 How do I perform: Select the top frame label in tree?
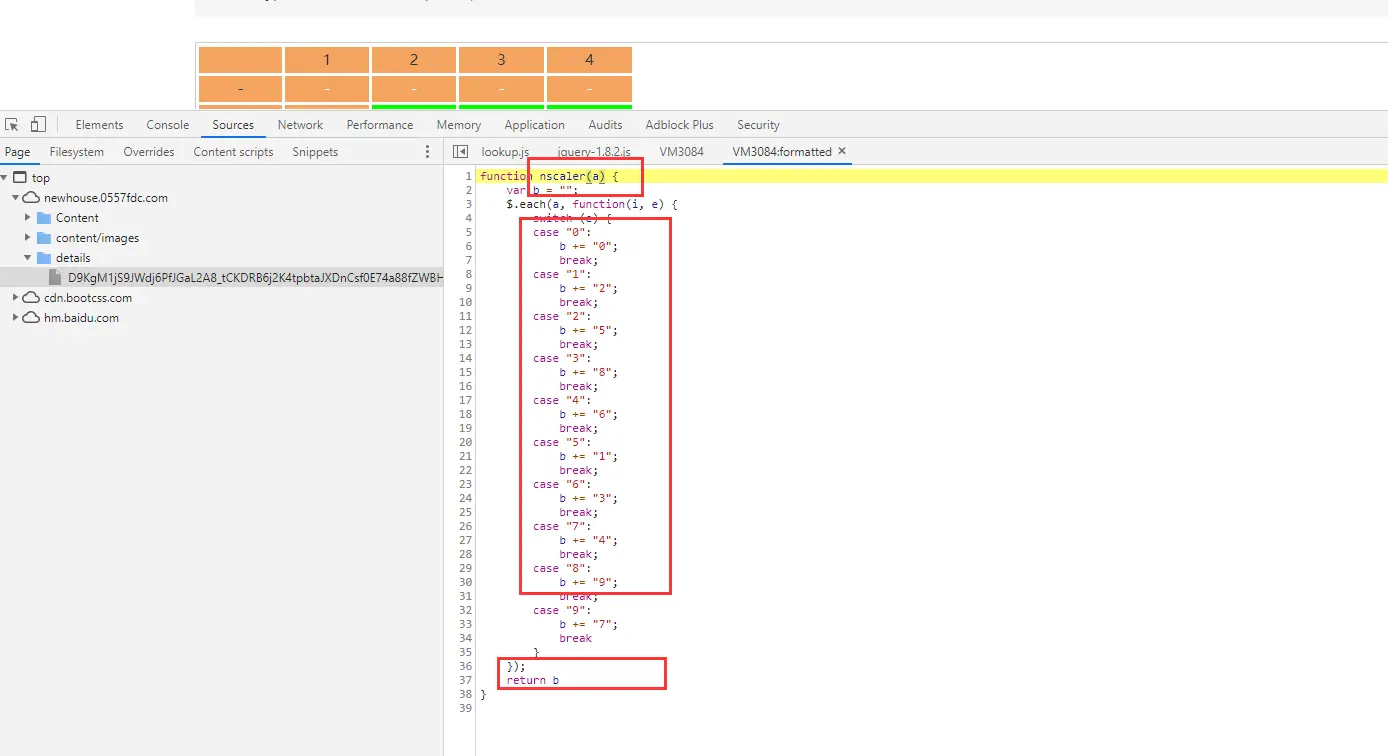click(x=41, y=178)
